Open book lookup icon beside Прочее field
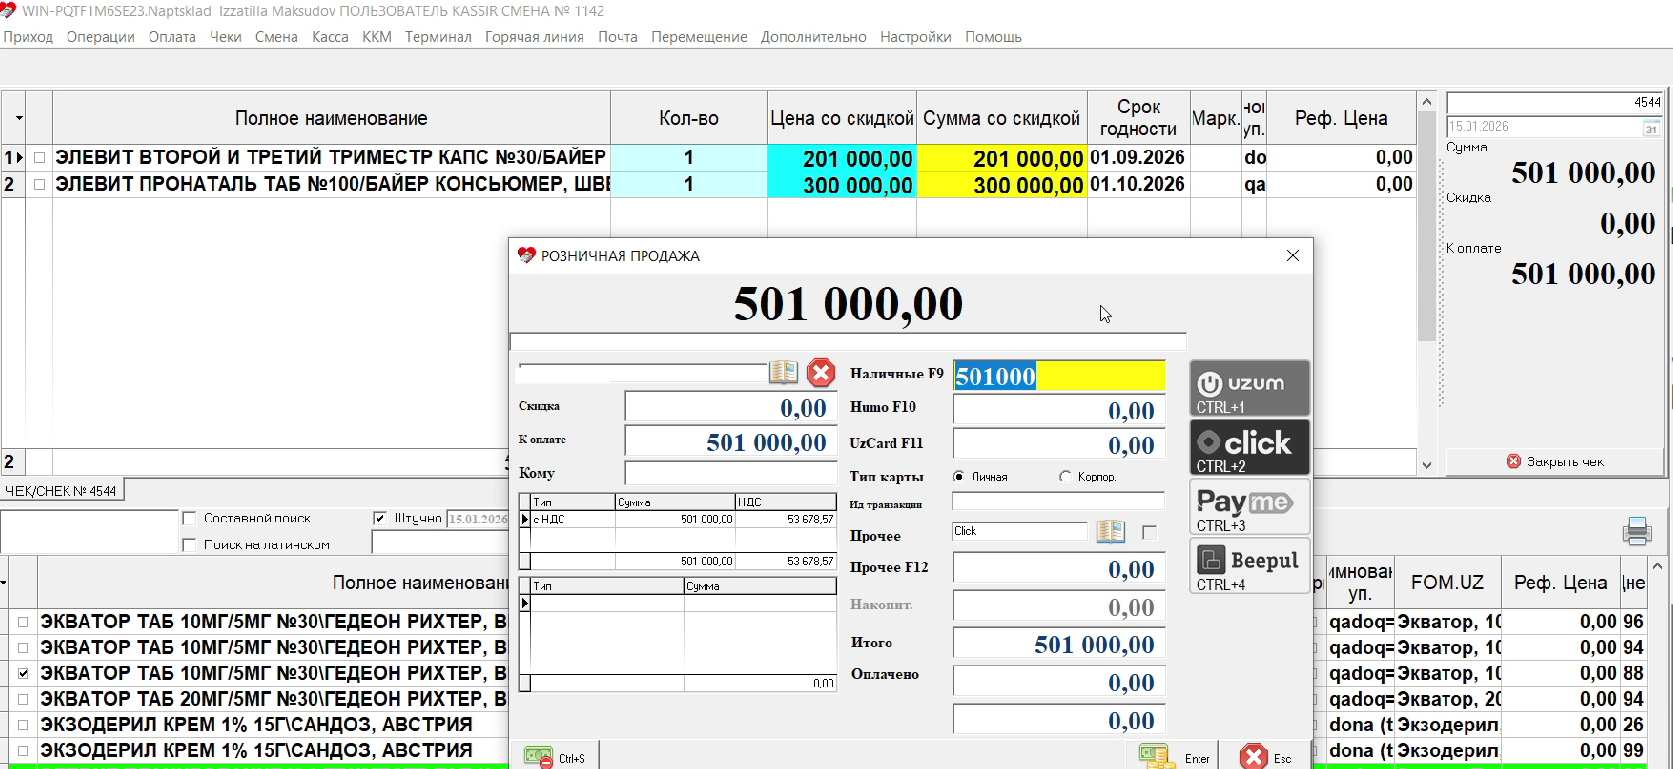1673x769 pixels. 1110,531
